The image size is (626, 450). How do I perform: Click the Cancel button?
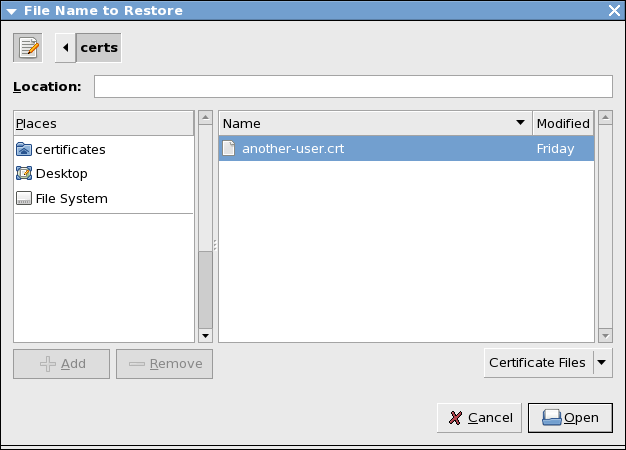(479, 418)
